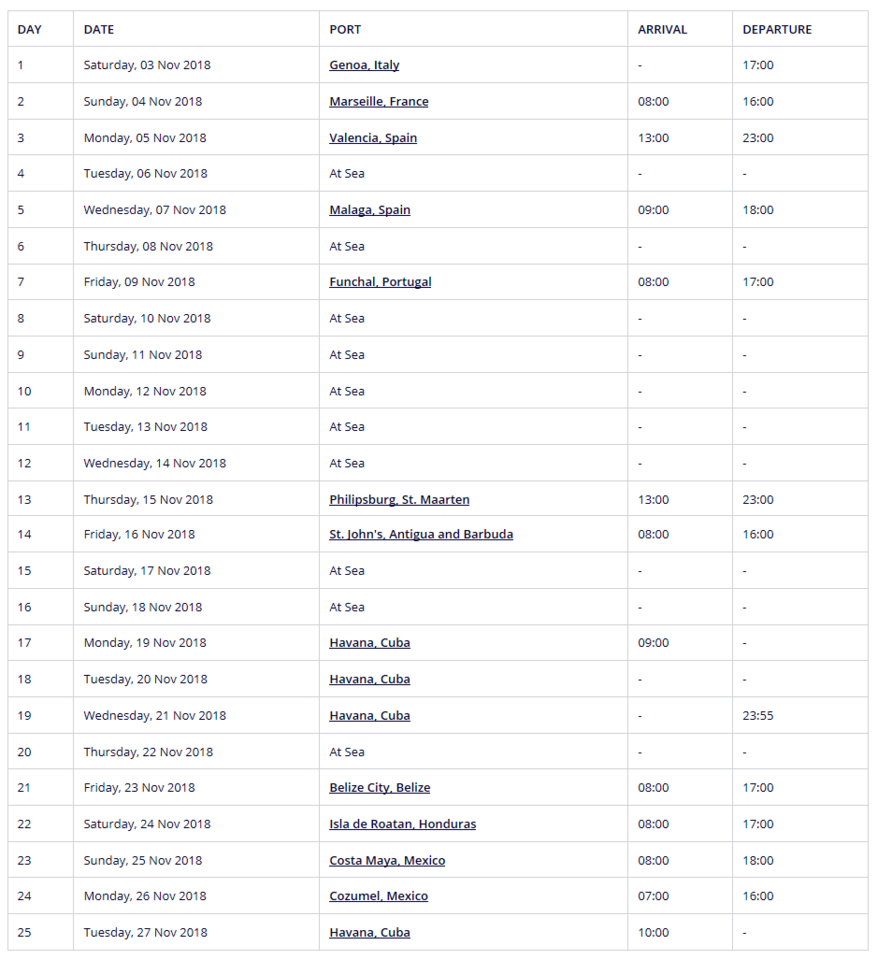Click the Marseille, France port link
The image size is (878, 960).
[378, 101]
